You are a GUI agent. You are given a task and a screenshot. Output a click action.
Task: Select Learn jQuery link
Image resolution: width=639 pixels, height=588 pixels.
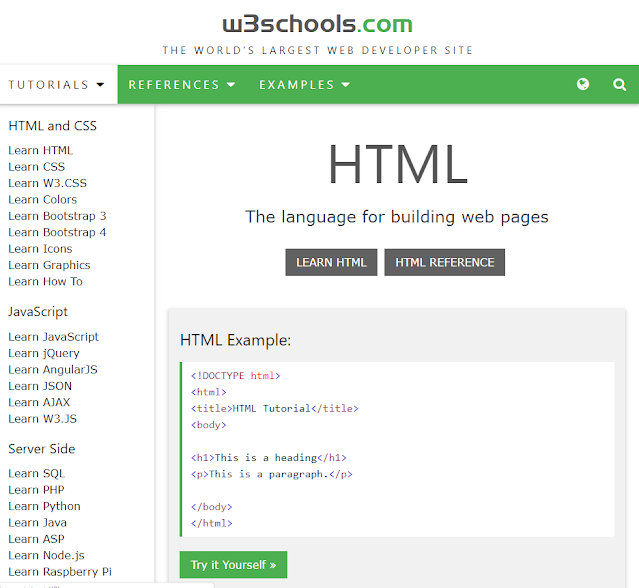pyautogui.click(x=44, y=353)
